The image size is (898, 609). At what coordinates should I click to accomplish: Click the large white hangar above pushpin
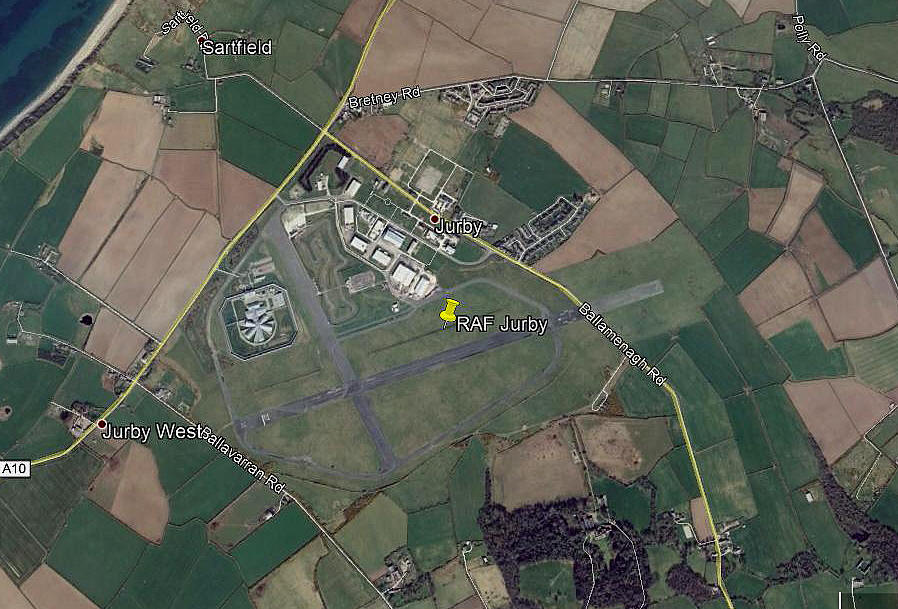point(405,275)
